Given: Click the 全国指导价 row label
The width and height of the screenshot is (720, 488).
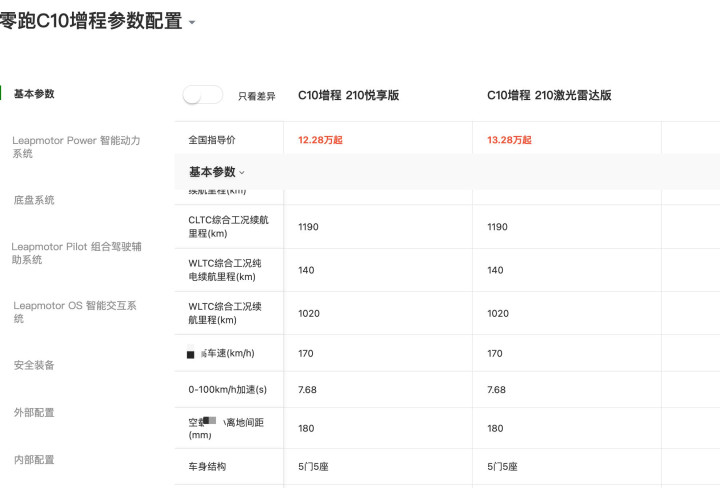Looking at the screenshot, I should click(x=212, y=140).
